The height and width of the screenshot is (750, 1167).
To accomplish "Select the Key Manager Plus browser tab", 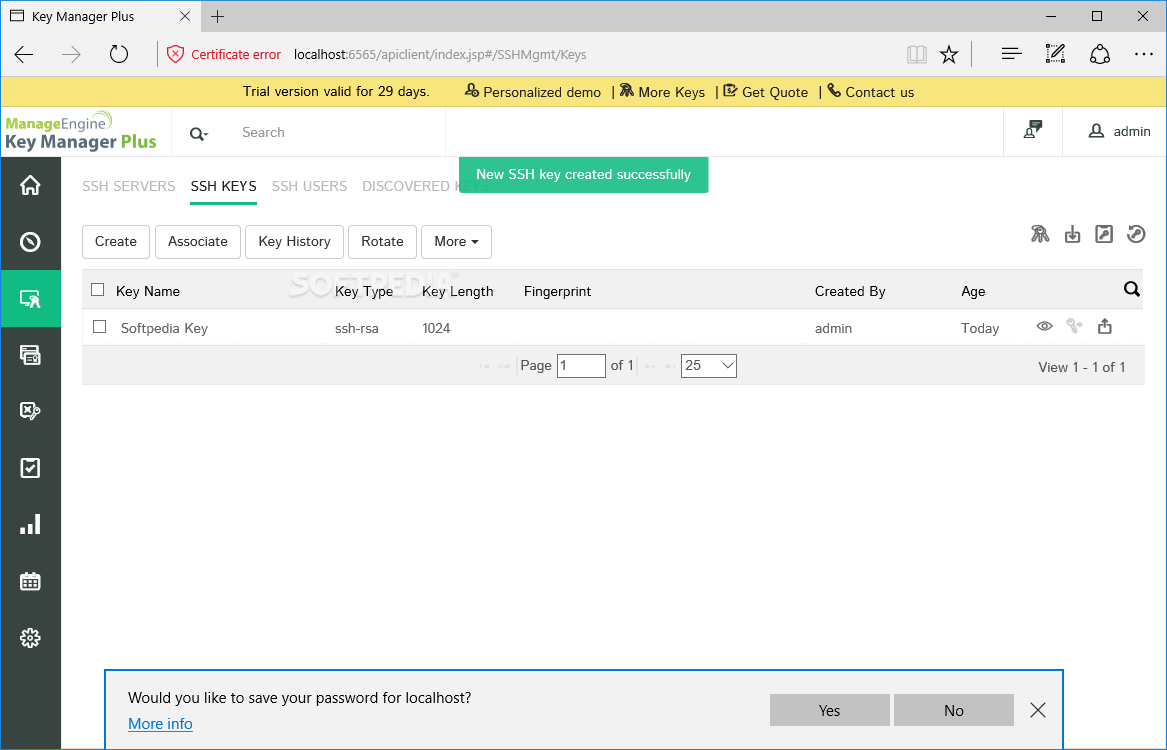I will click(100, 16).
